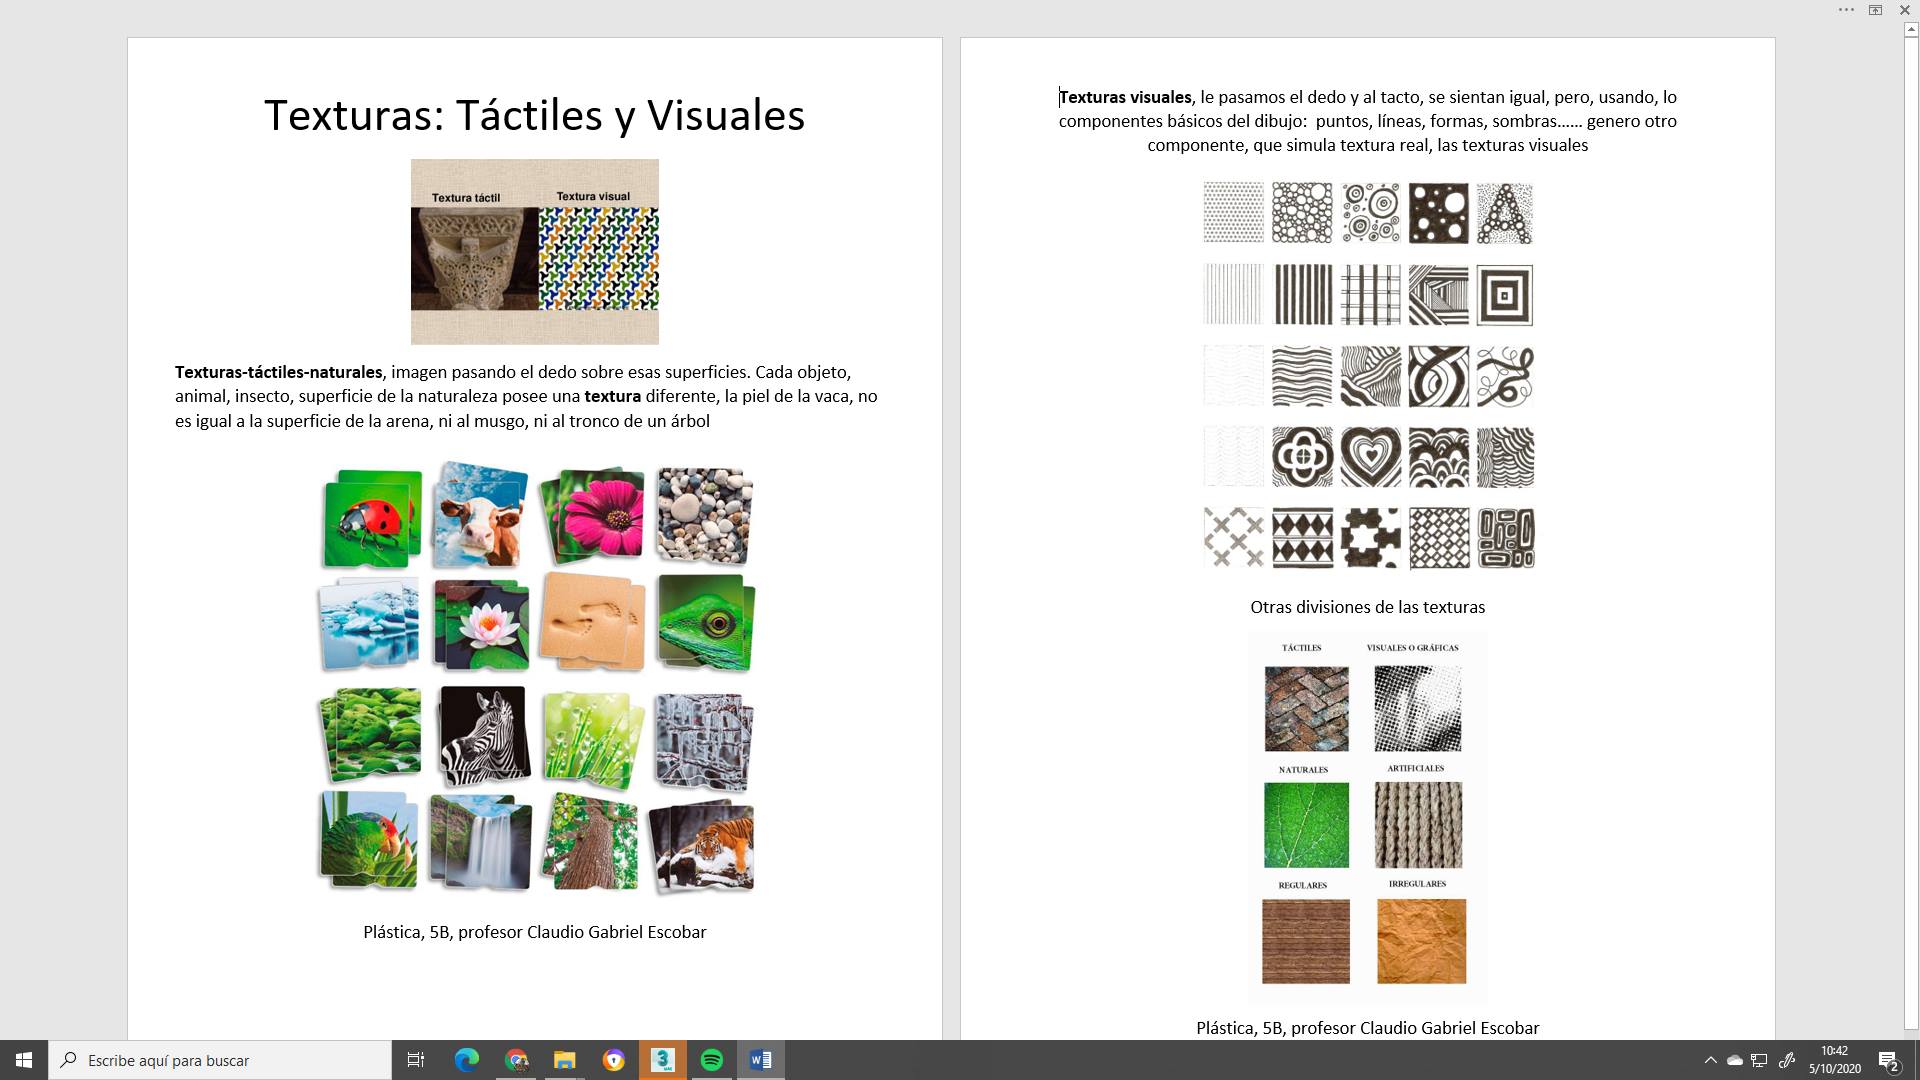
Task: Launch Microsoft Edge from the taskbar
Action: tap(467, 1060)
